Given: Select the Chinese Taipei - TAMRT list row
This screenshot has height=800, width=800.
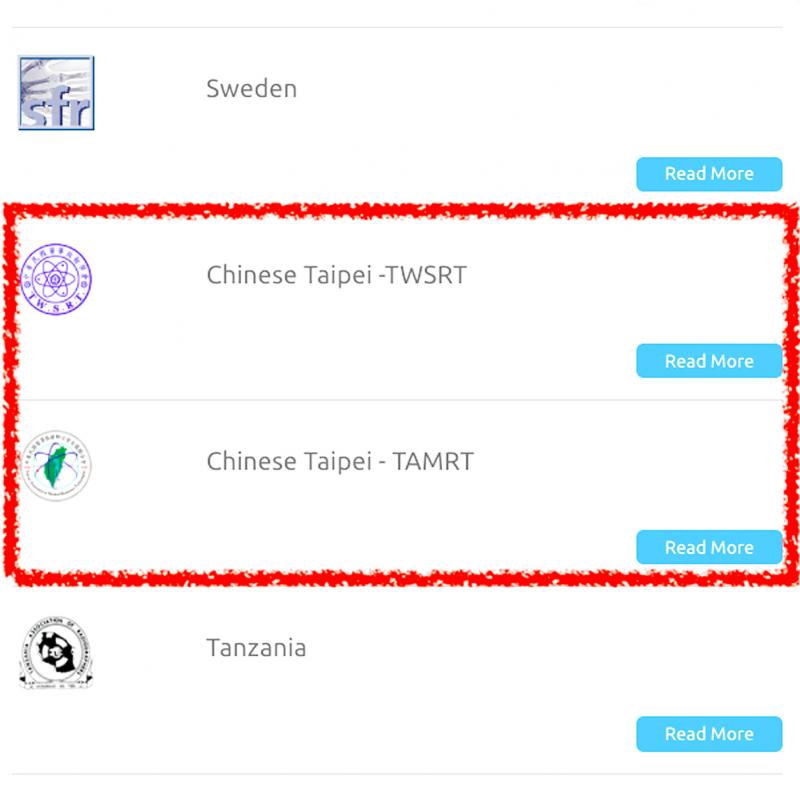Looking at the screenshot, I should 397,493.
